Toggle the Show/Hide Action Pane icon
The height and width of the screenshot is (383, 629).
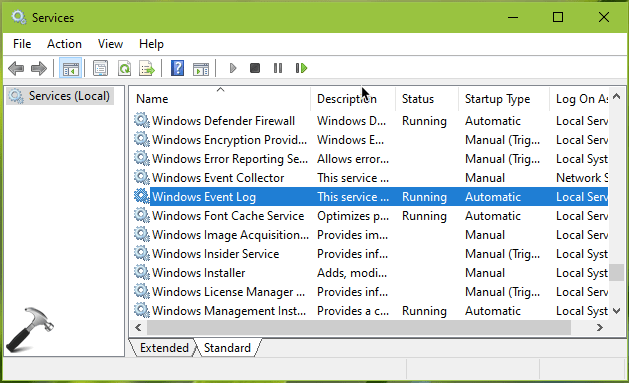pos(201,69)
